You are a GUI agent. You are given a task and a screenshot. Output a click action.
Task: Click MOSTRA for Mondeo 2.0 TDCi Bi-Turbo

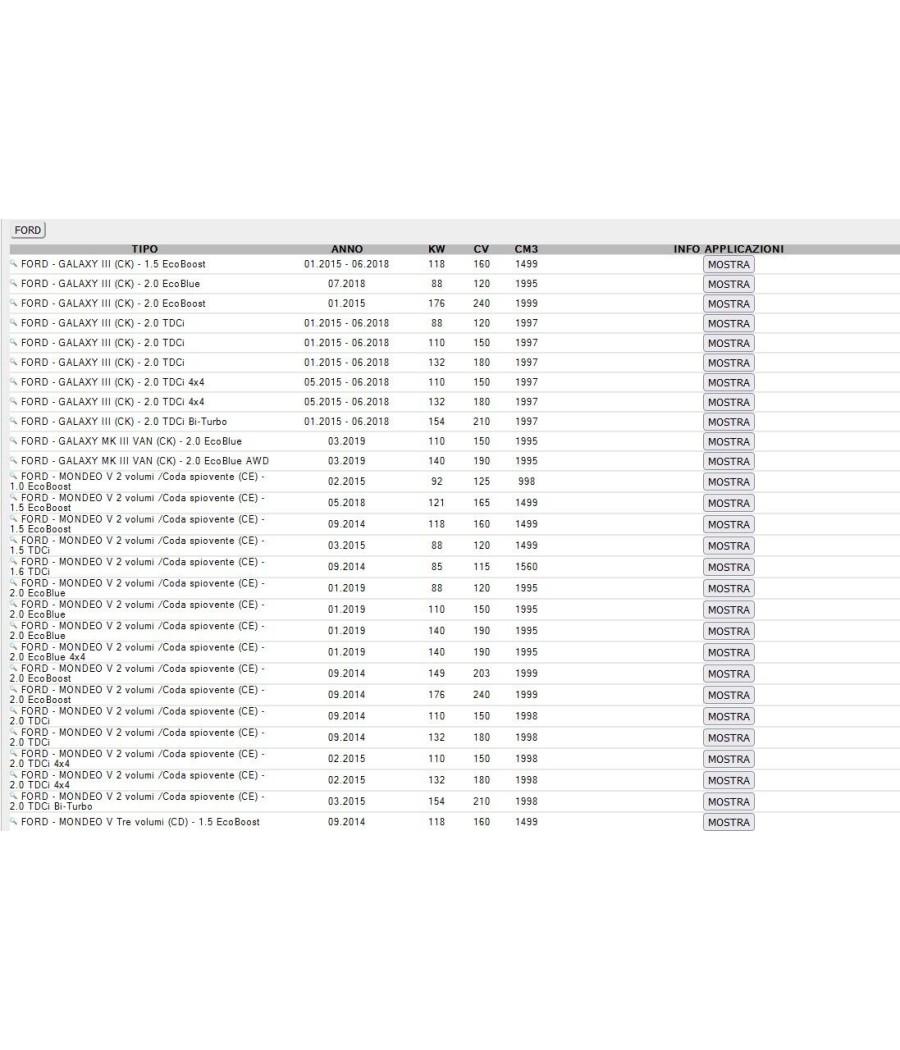click(x=729, y=802)
